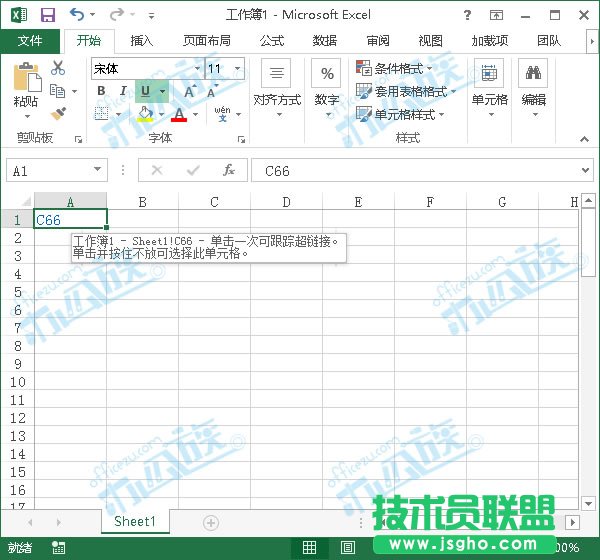This screenshot has width=600, height=560.
Task: Open the 数字 number format group
Action: [326, 88]
